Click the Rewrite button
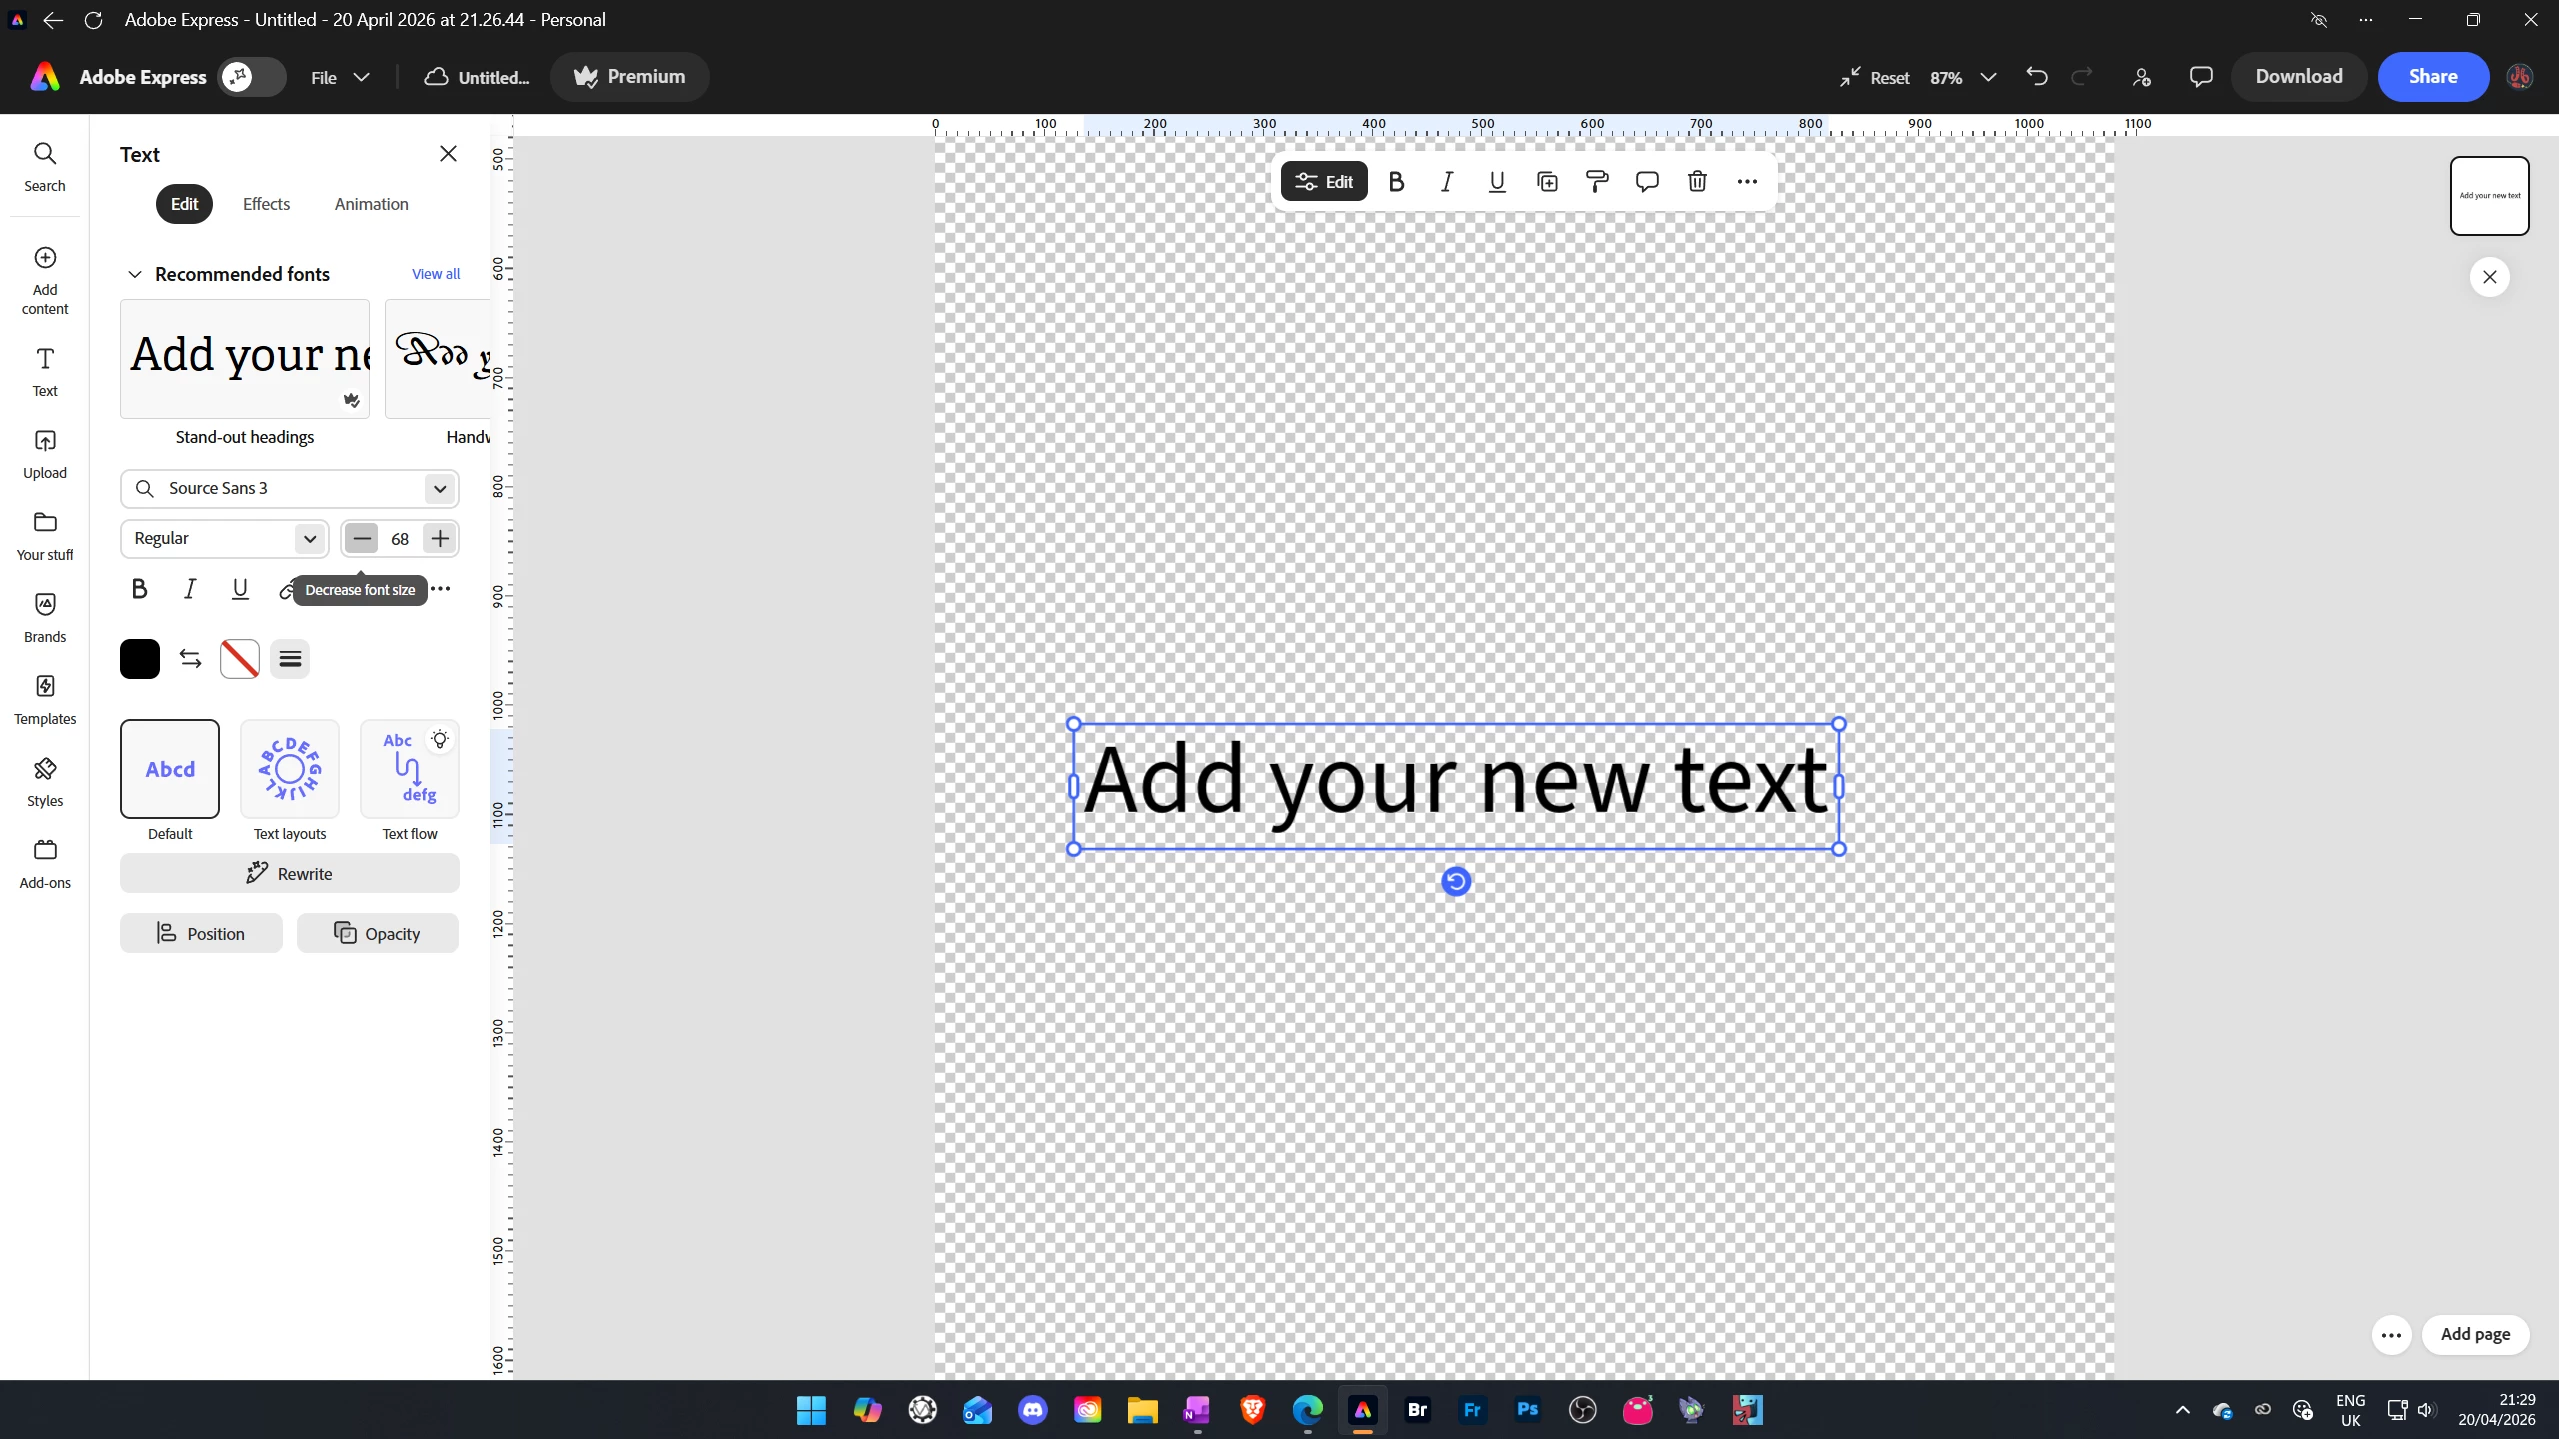Image resolution: width=2559 pixels, height=1439 pixels. tap(289, 873)
